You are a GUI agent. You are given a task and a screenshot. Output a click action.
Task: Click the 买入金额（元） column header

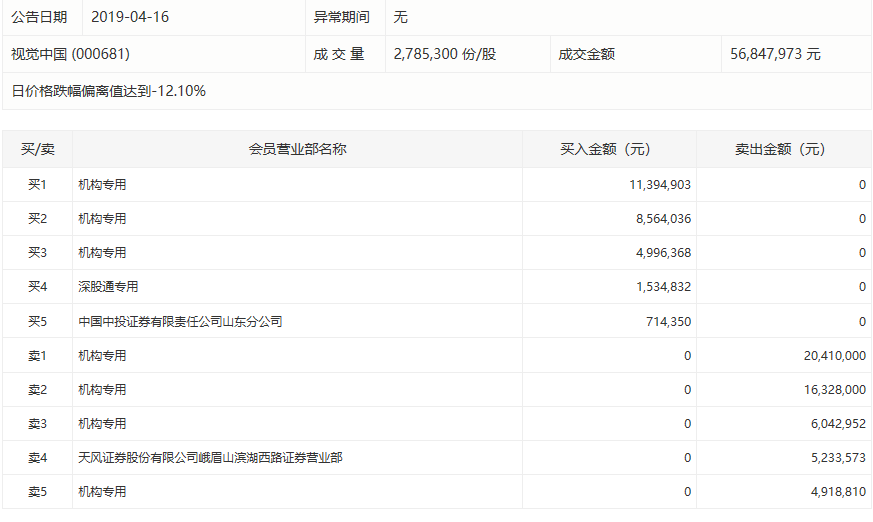(x=605, y=149)
